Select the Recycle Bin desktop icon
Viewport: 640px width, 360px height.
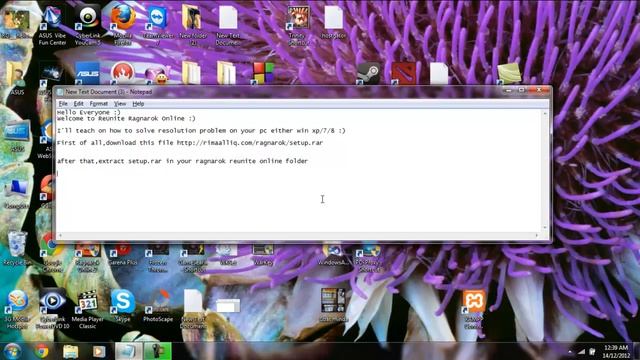pyautogui.click(x=17, y=248)
